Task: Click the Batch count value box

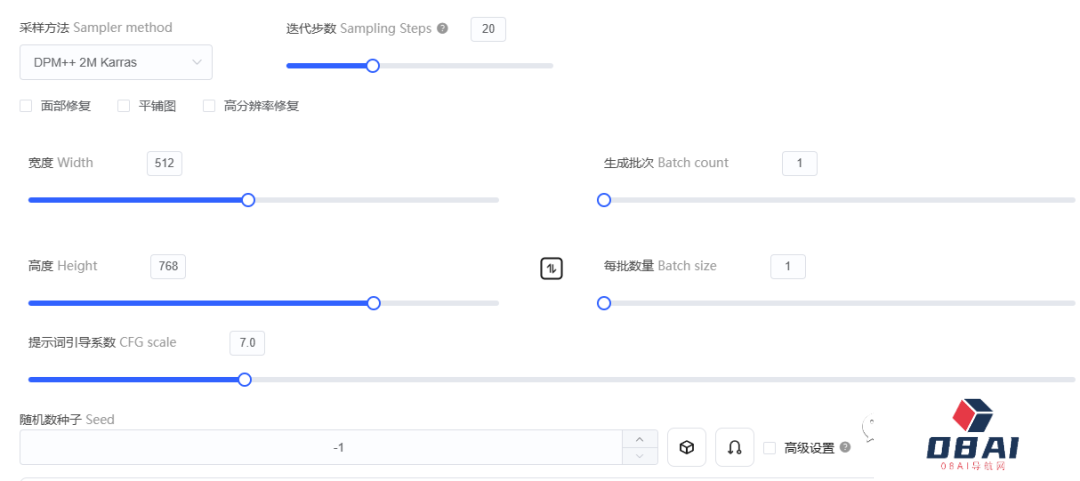Action: 799,163
